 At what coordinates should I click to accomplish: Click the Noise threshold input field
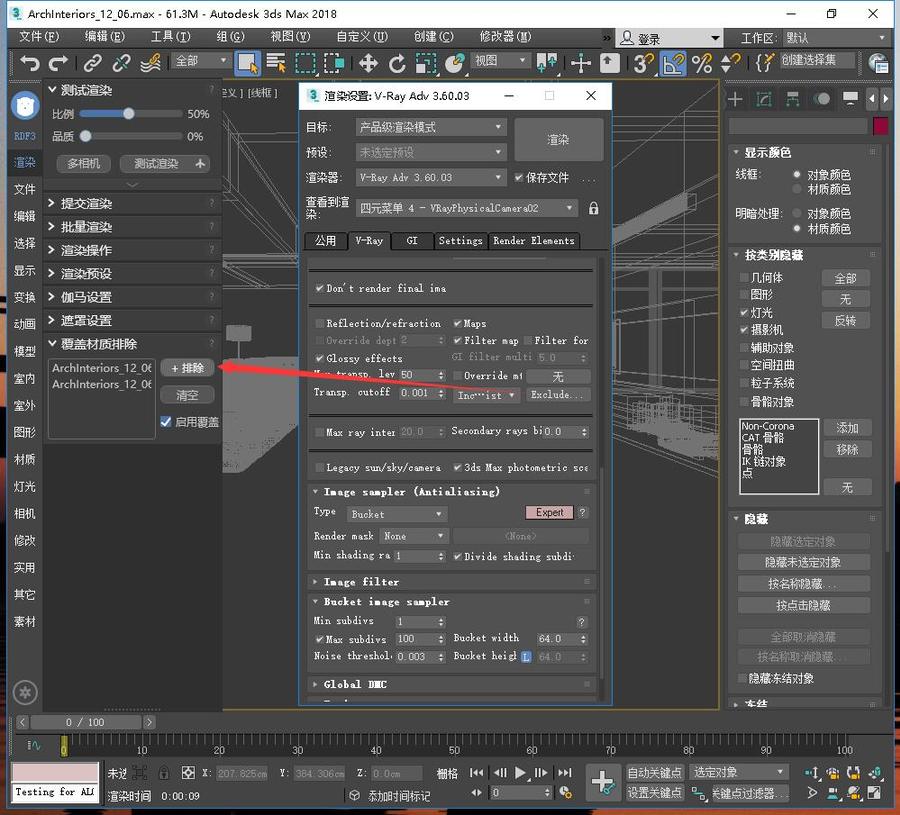417,657
